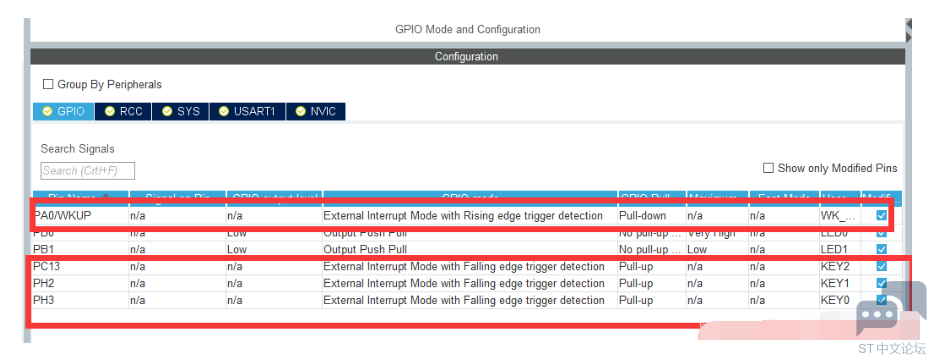The image size is (935, 364).
Task: Click the Pull-up cell in the PH3 row
Action: click(651, 300)
